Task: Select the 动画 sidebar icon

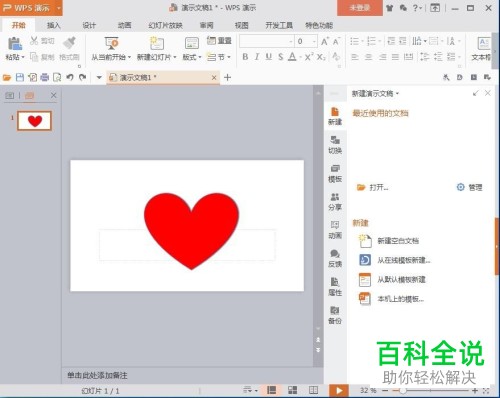Action: click(x=335, y=230)
